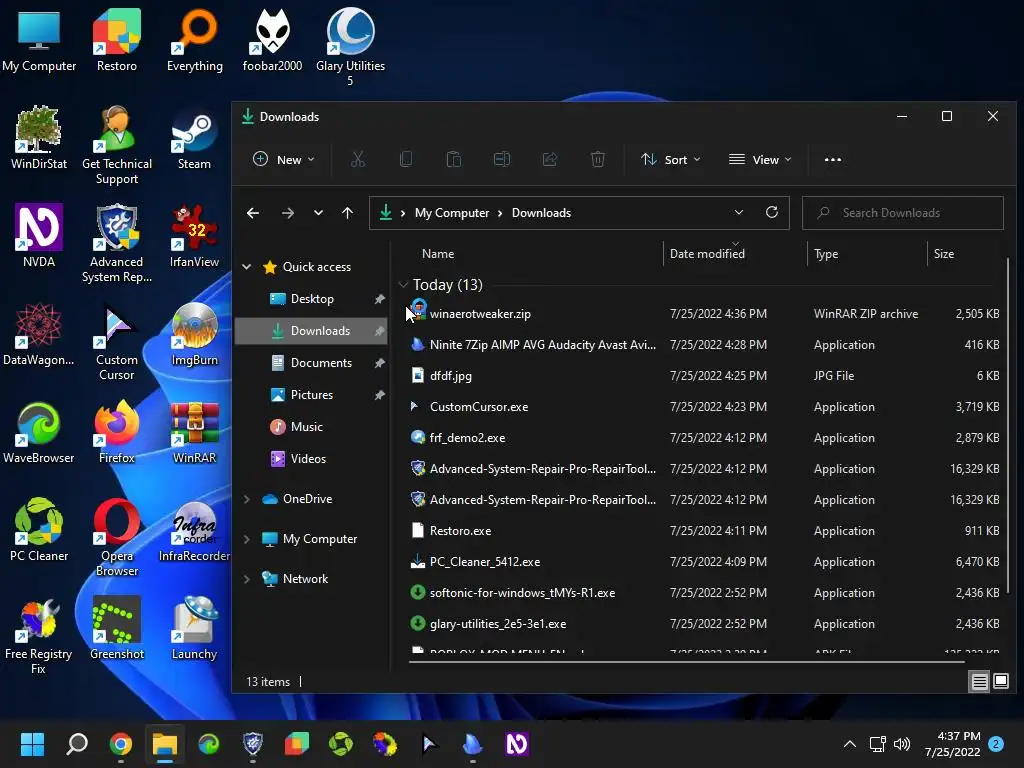Image resolution: width=1024 pixels, height=768 pixels.
Task: Open the See more ellipsis menu
Action: coord(833,159)
